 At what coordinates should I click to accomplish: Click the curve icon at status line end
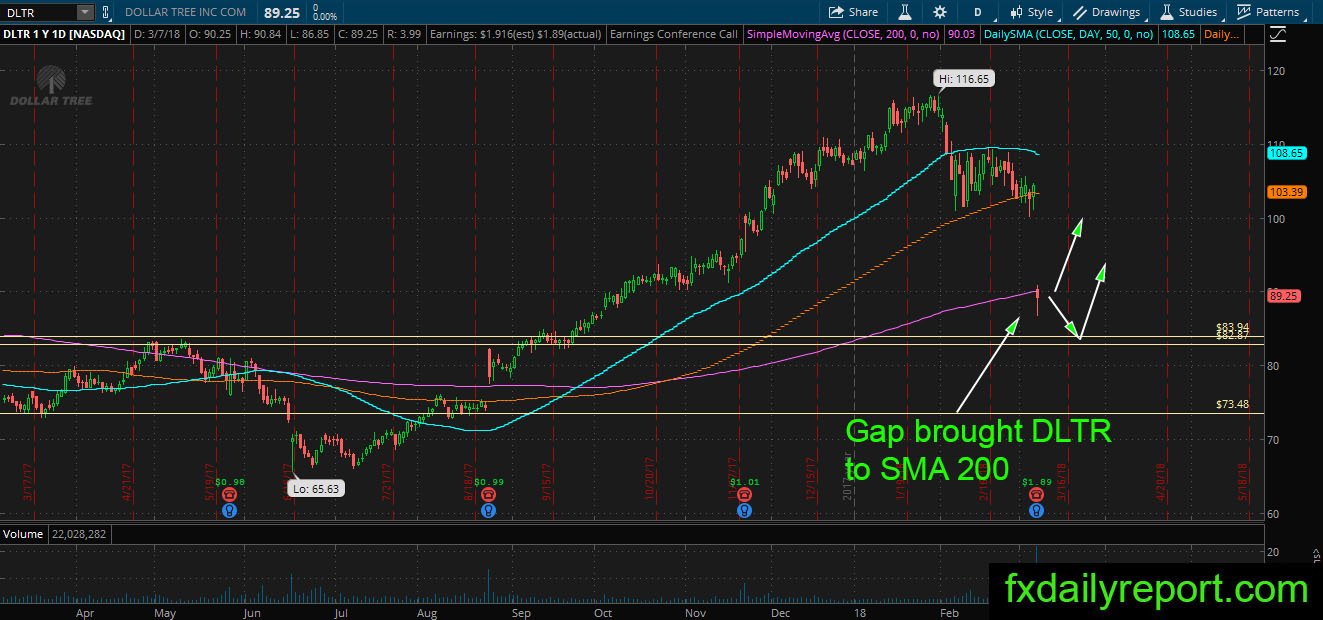click(x=1278, y=34)
